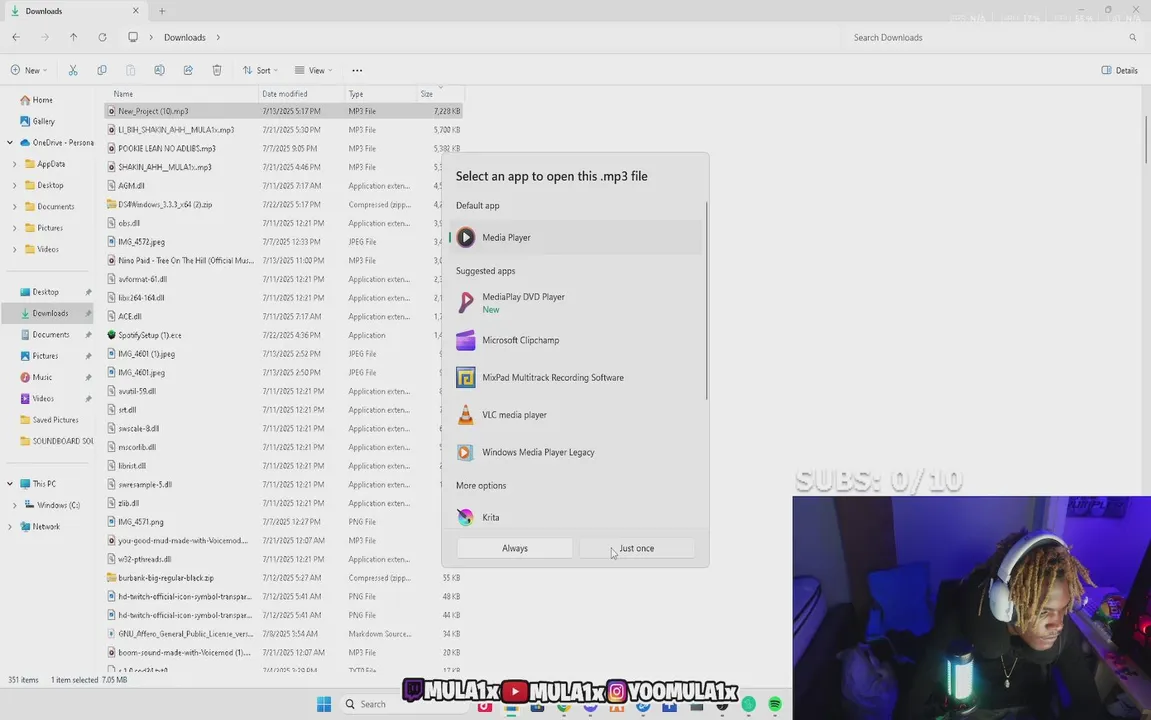Click the Rename icon in toolbar
Screen dimensions: 1151x720
[159, 70]
